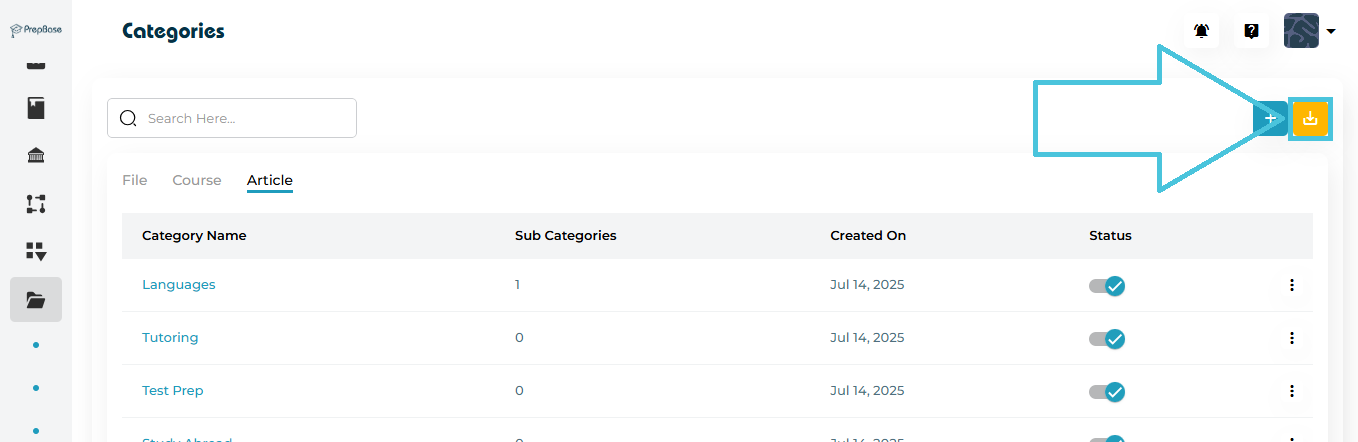This screenshot has height=442, width=1358.
Task: Toggle Test Prep status switch
Action: tap(1107, 391)
